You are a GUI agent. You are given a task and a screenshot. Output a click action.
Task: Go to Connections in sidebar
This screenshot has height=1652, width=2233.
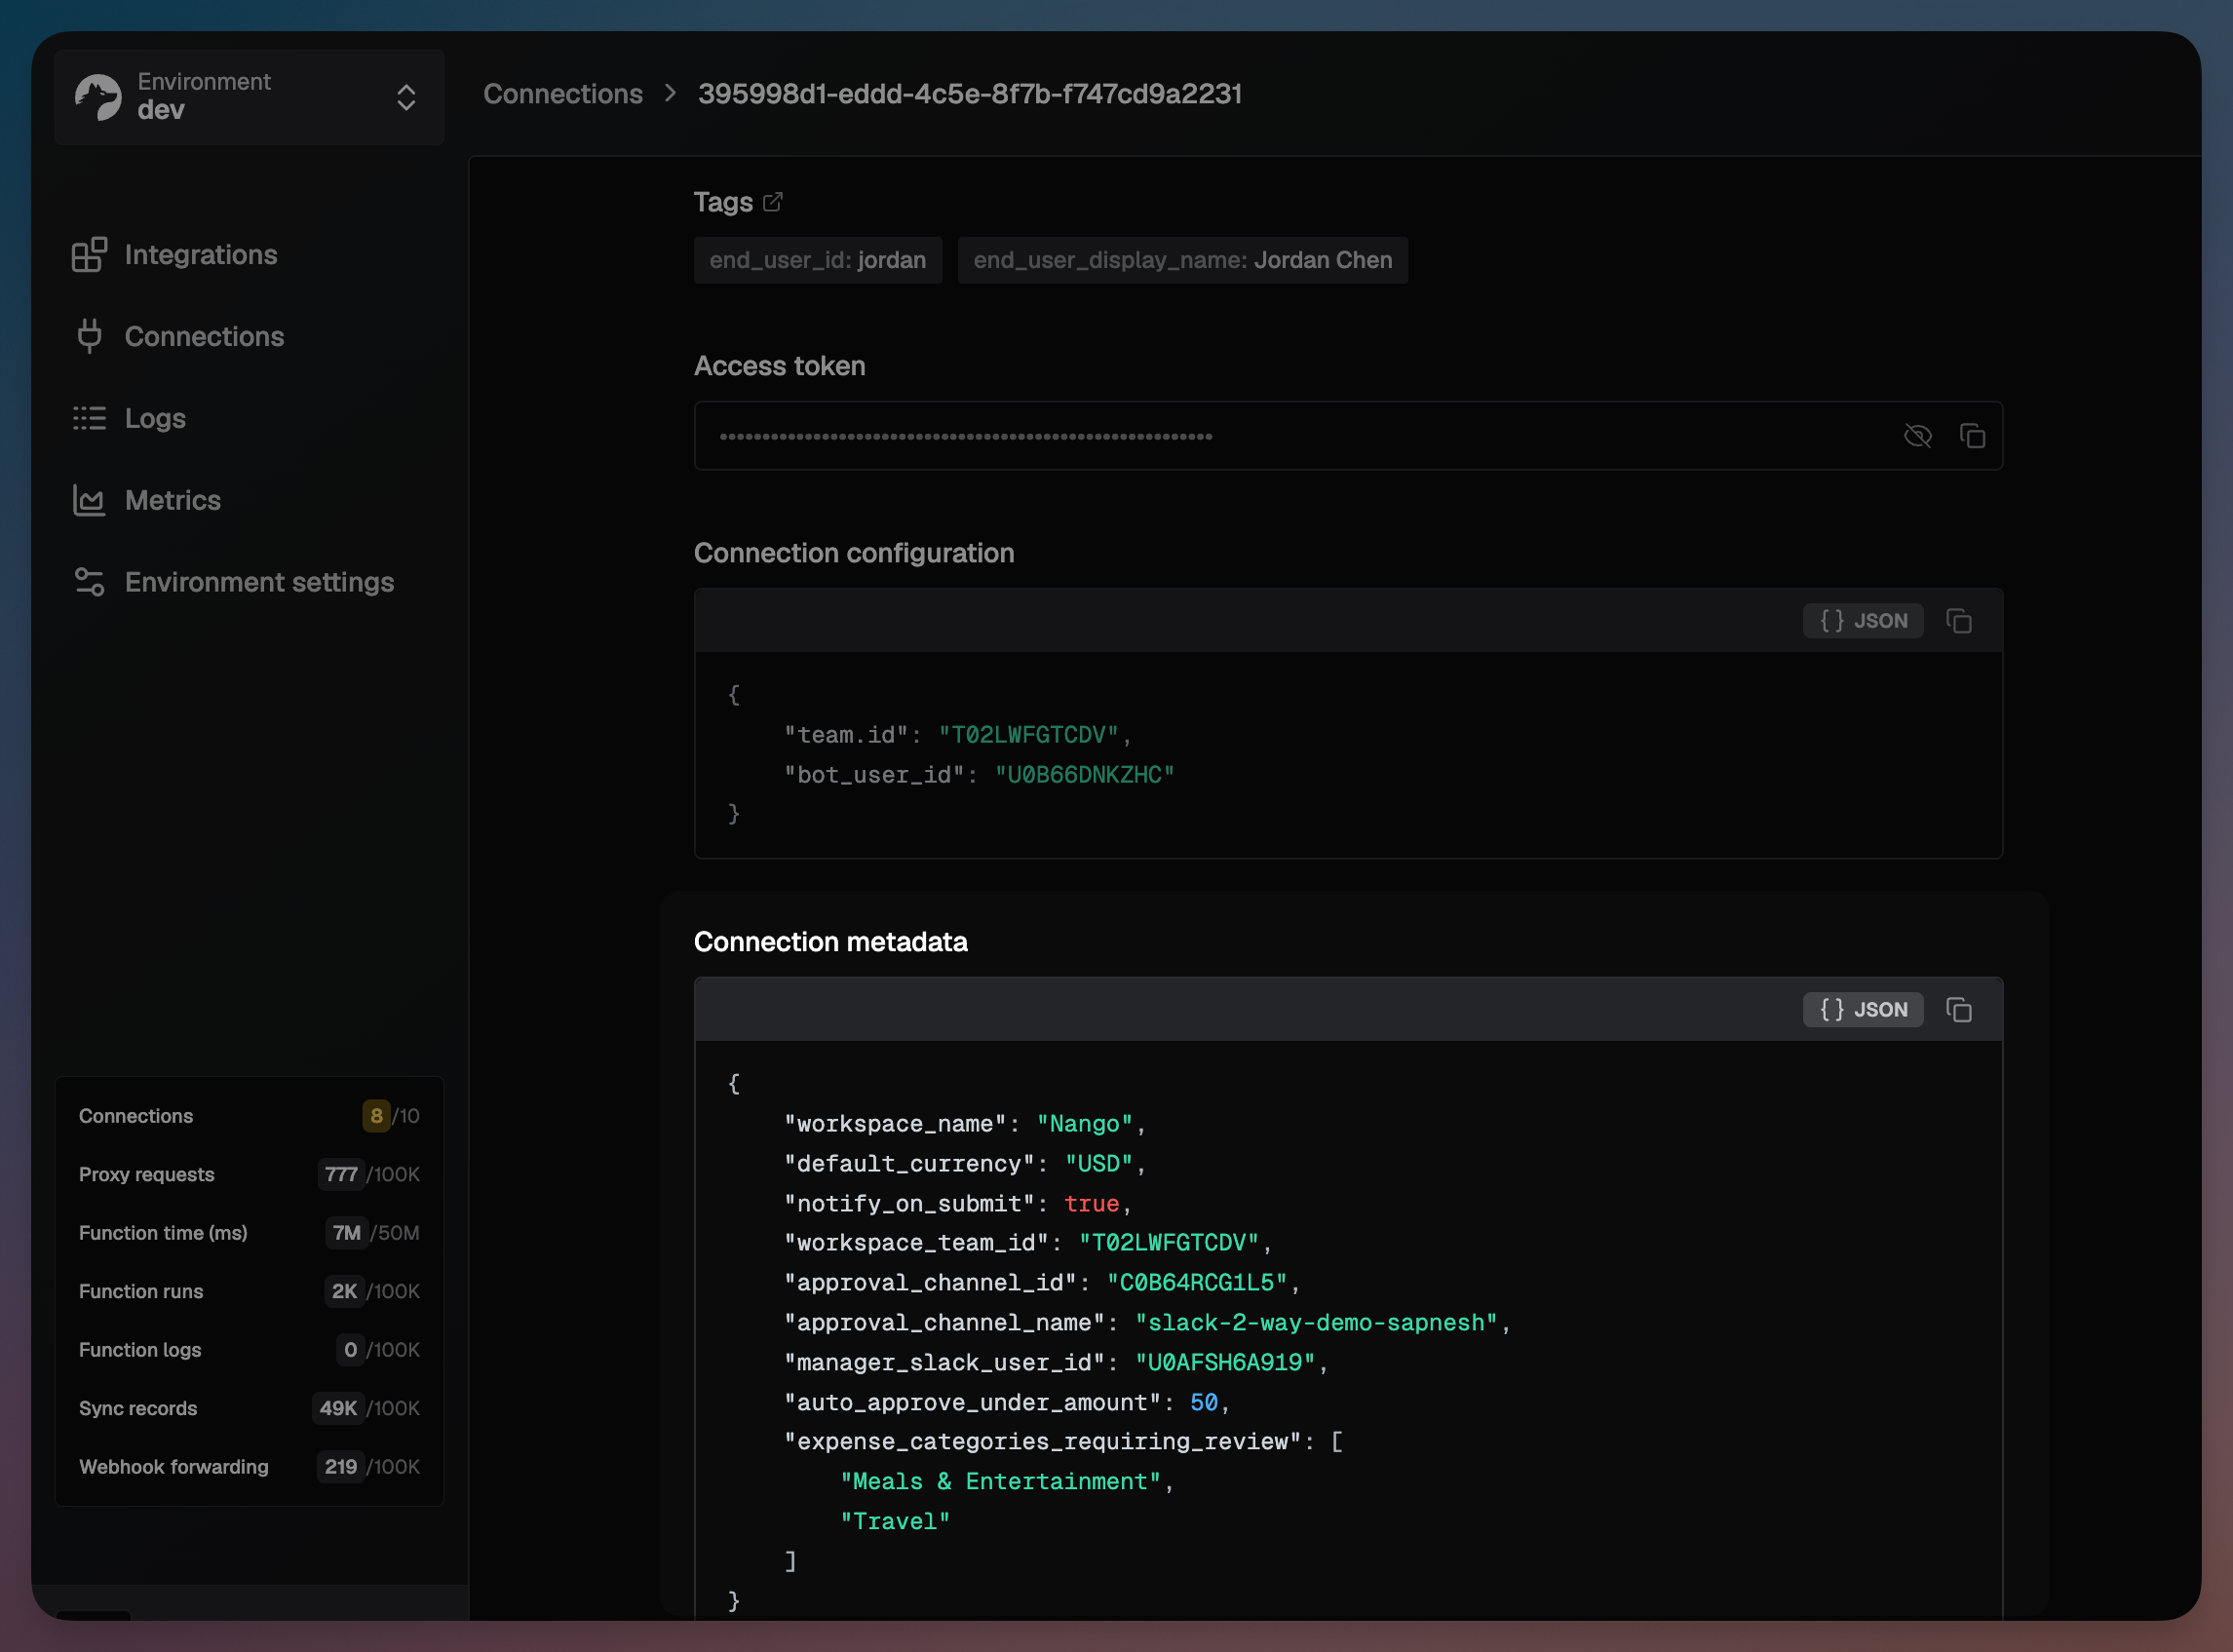[204, 337]
